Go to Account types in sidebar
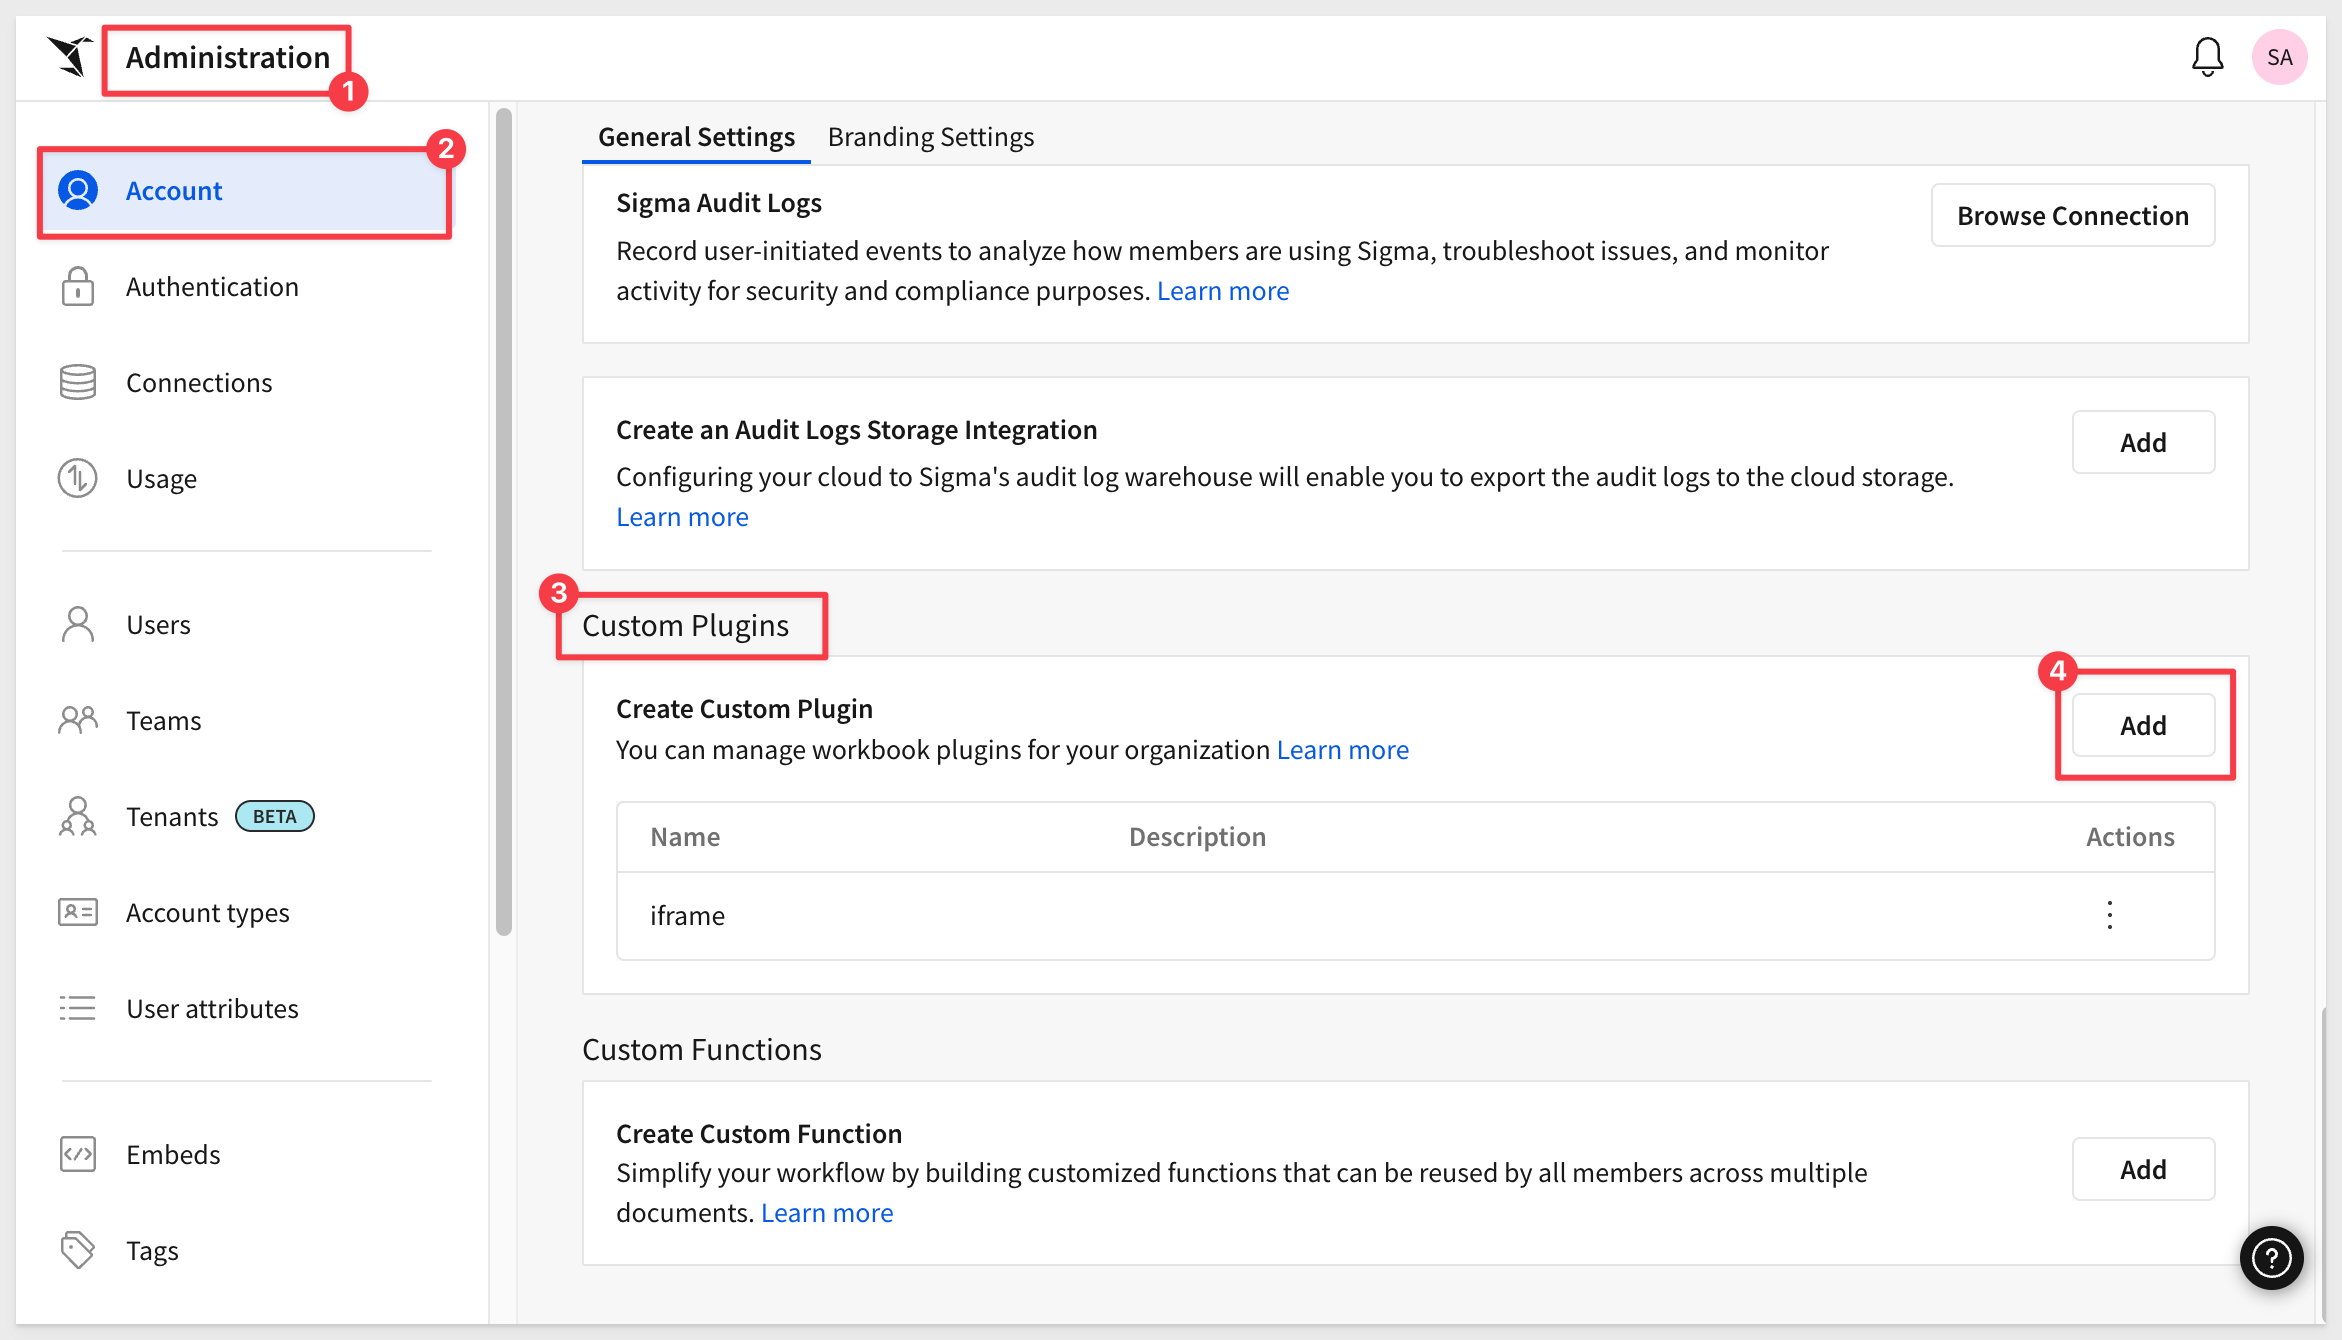The height and width of the screenshot is (1340, 2342). (x=207, y=912)
